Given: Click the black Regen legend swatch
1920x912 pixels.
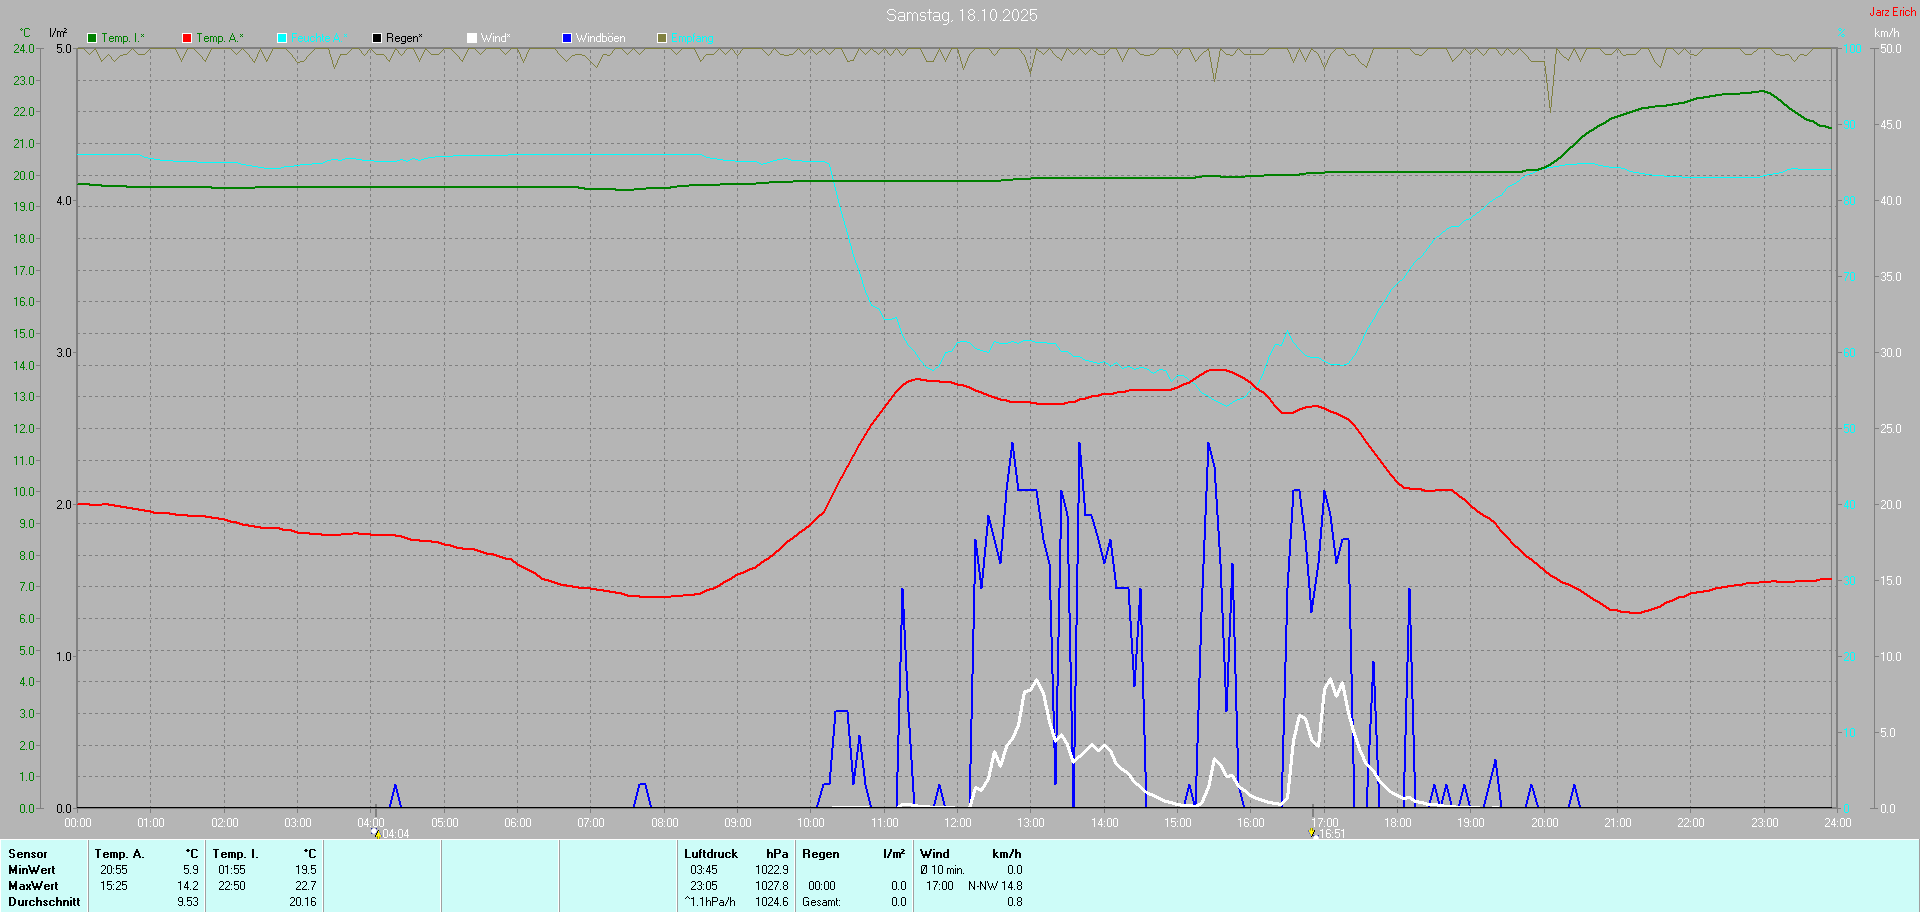Looking at the screenshot, I should (377, 38).
